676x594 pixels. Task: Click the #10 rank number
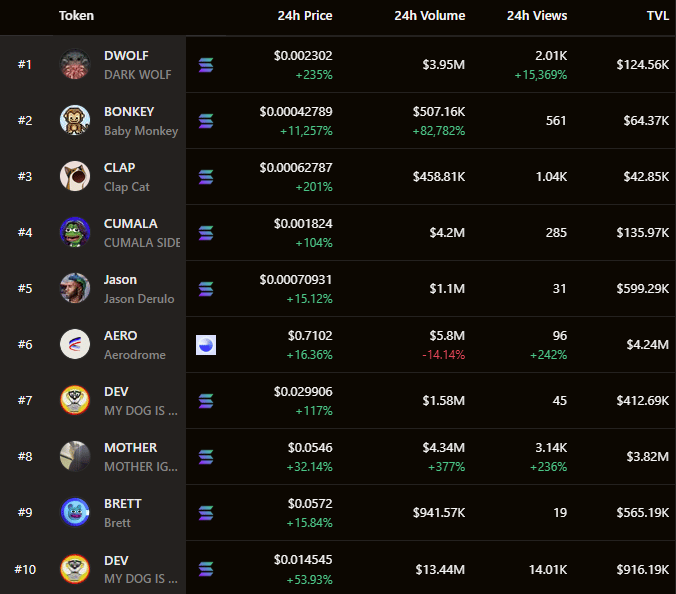click(x=25, y=570)
